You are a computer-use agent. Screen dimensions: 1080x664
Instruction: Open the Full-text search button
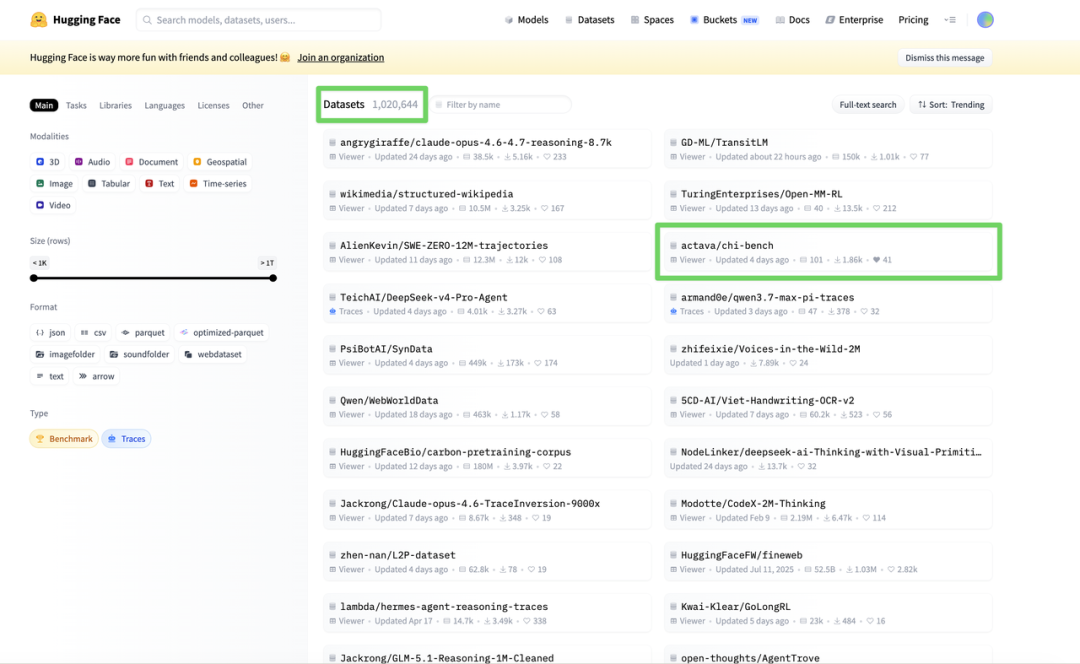(x=868, y=105)
